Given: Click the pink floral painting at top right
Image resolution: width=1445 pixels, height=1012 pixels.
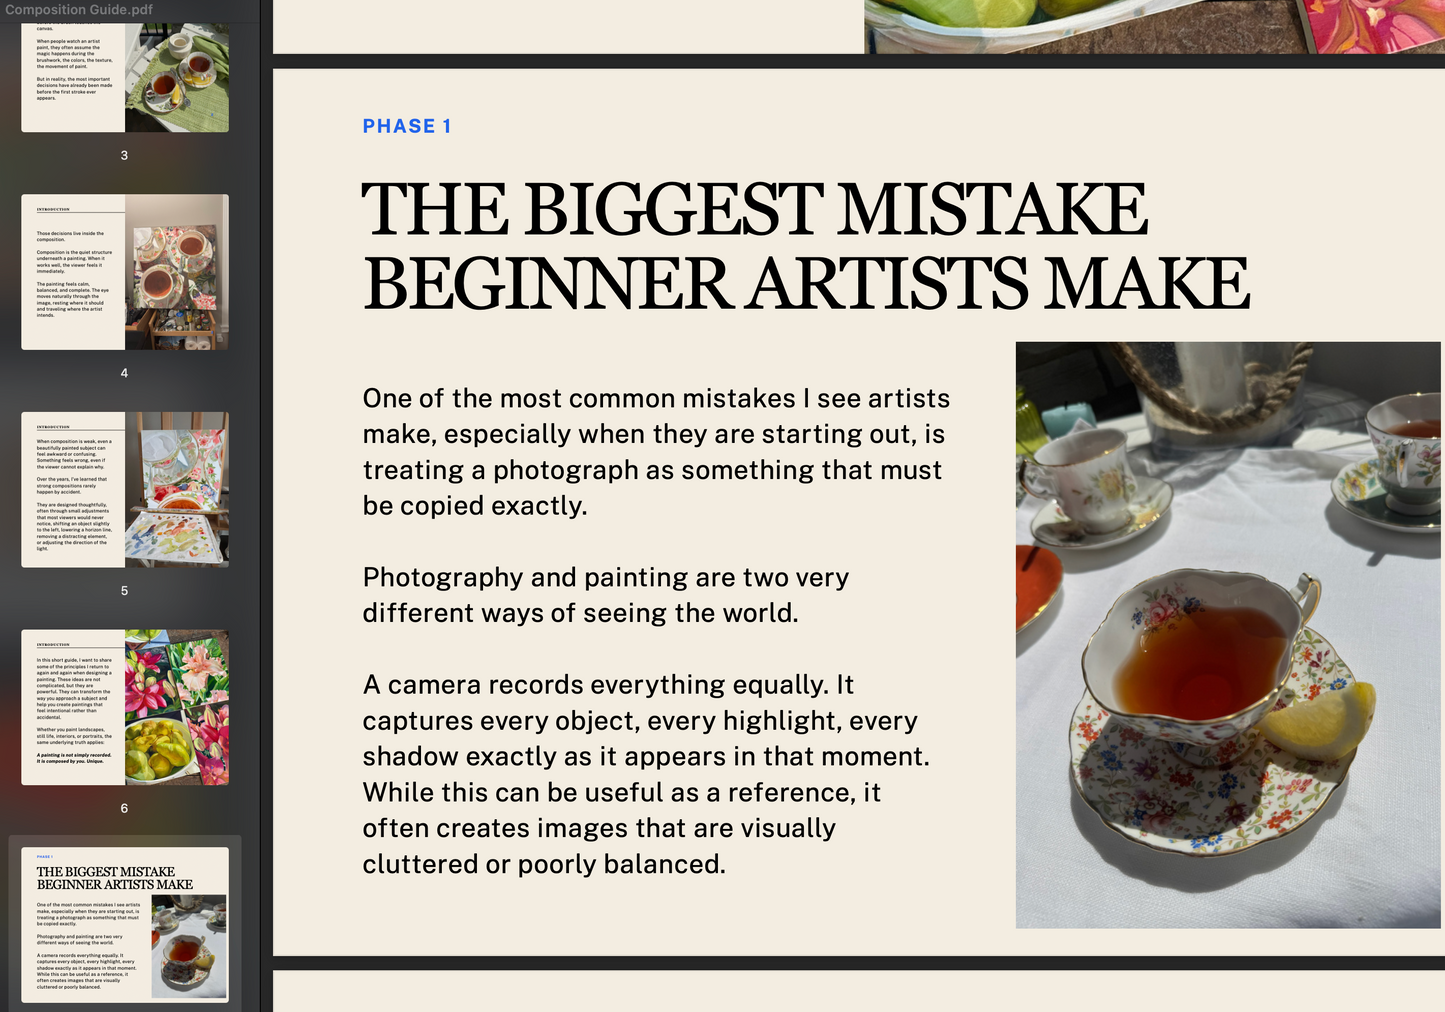Looking at the screenshot, I should coord(1375,26).
